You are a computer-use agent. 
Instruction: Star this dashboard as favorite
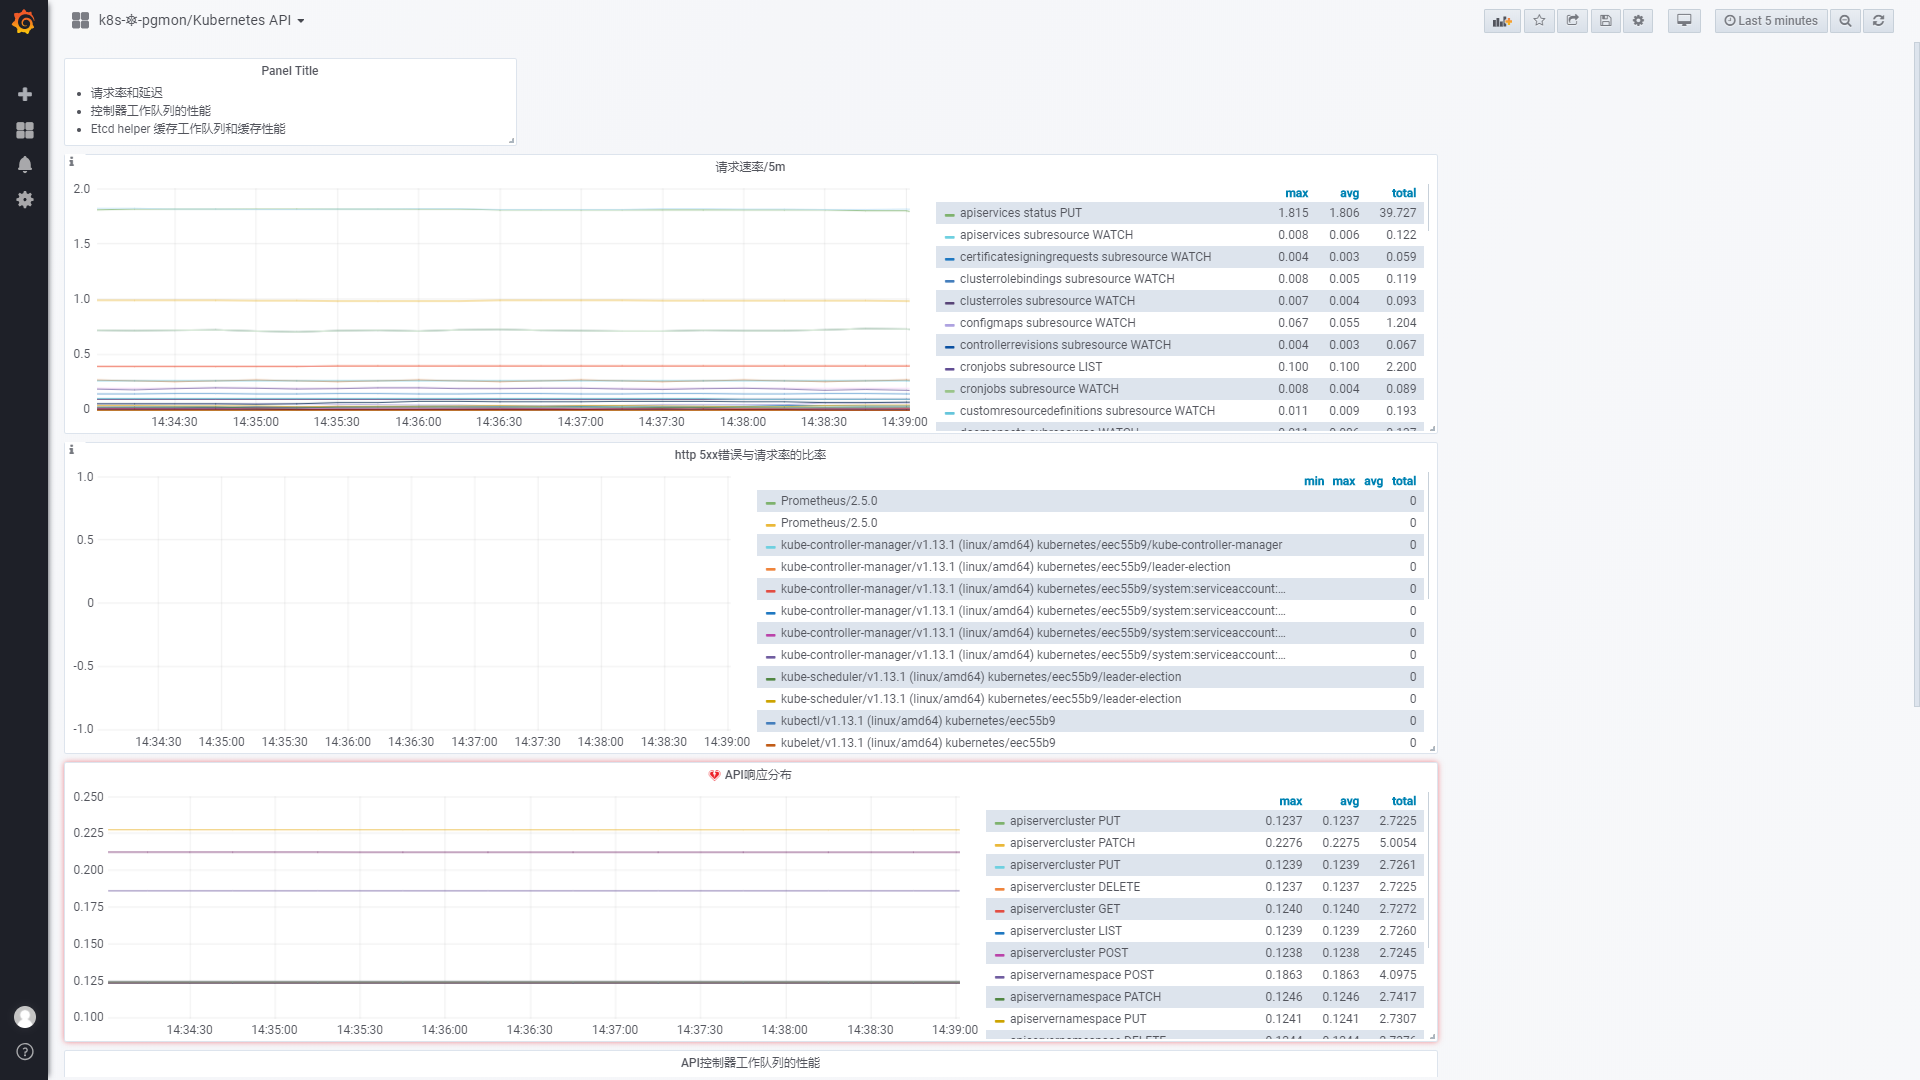[x=1539, y=21]
